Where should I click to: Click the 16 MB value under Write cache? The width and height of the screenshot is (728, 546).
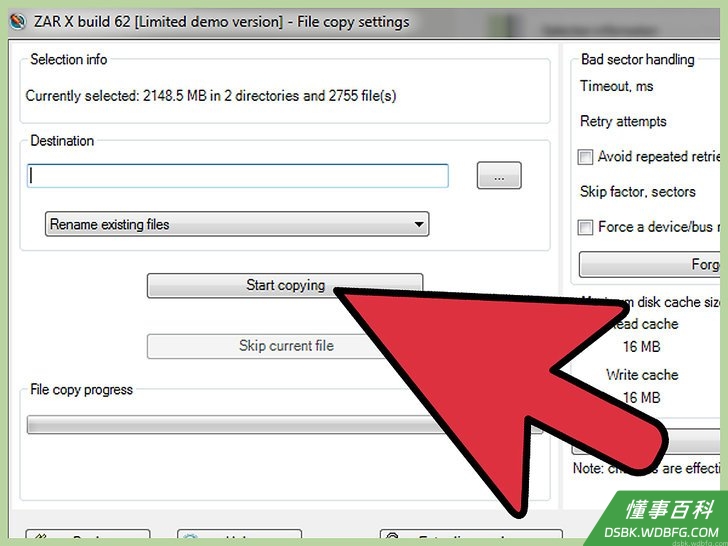tap(642, 397)
